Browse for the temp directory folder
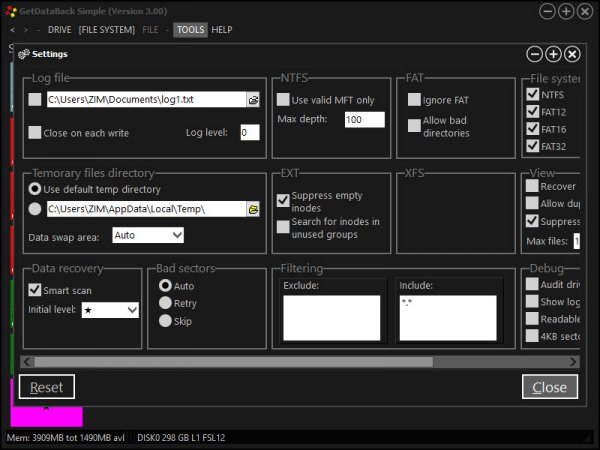This screenshot has height=450, width=600. pos(253,209)
